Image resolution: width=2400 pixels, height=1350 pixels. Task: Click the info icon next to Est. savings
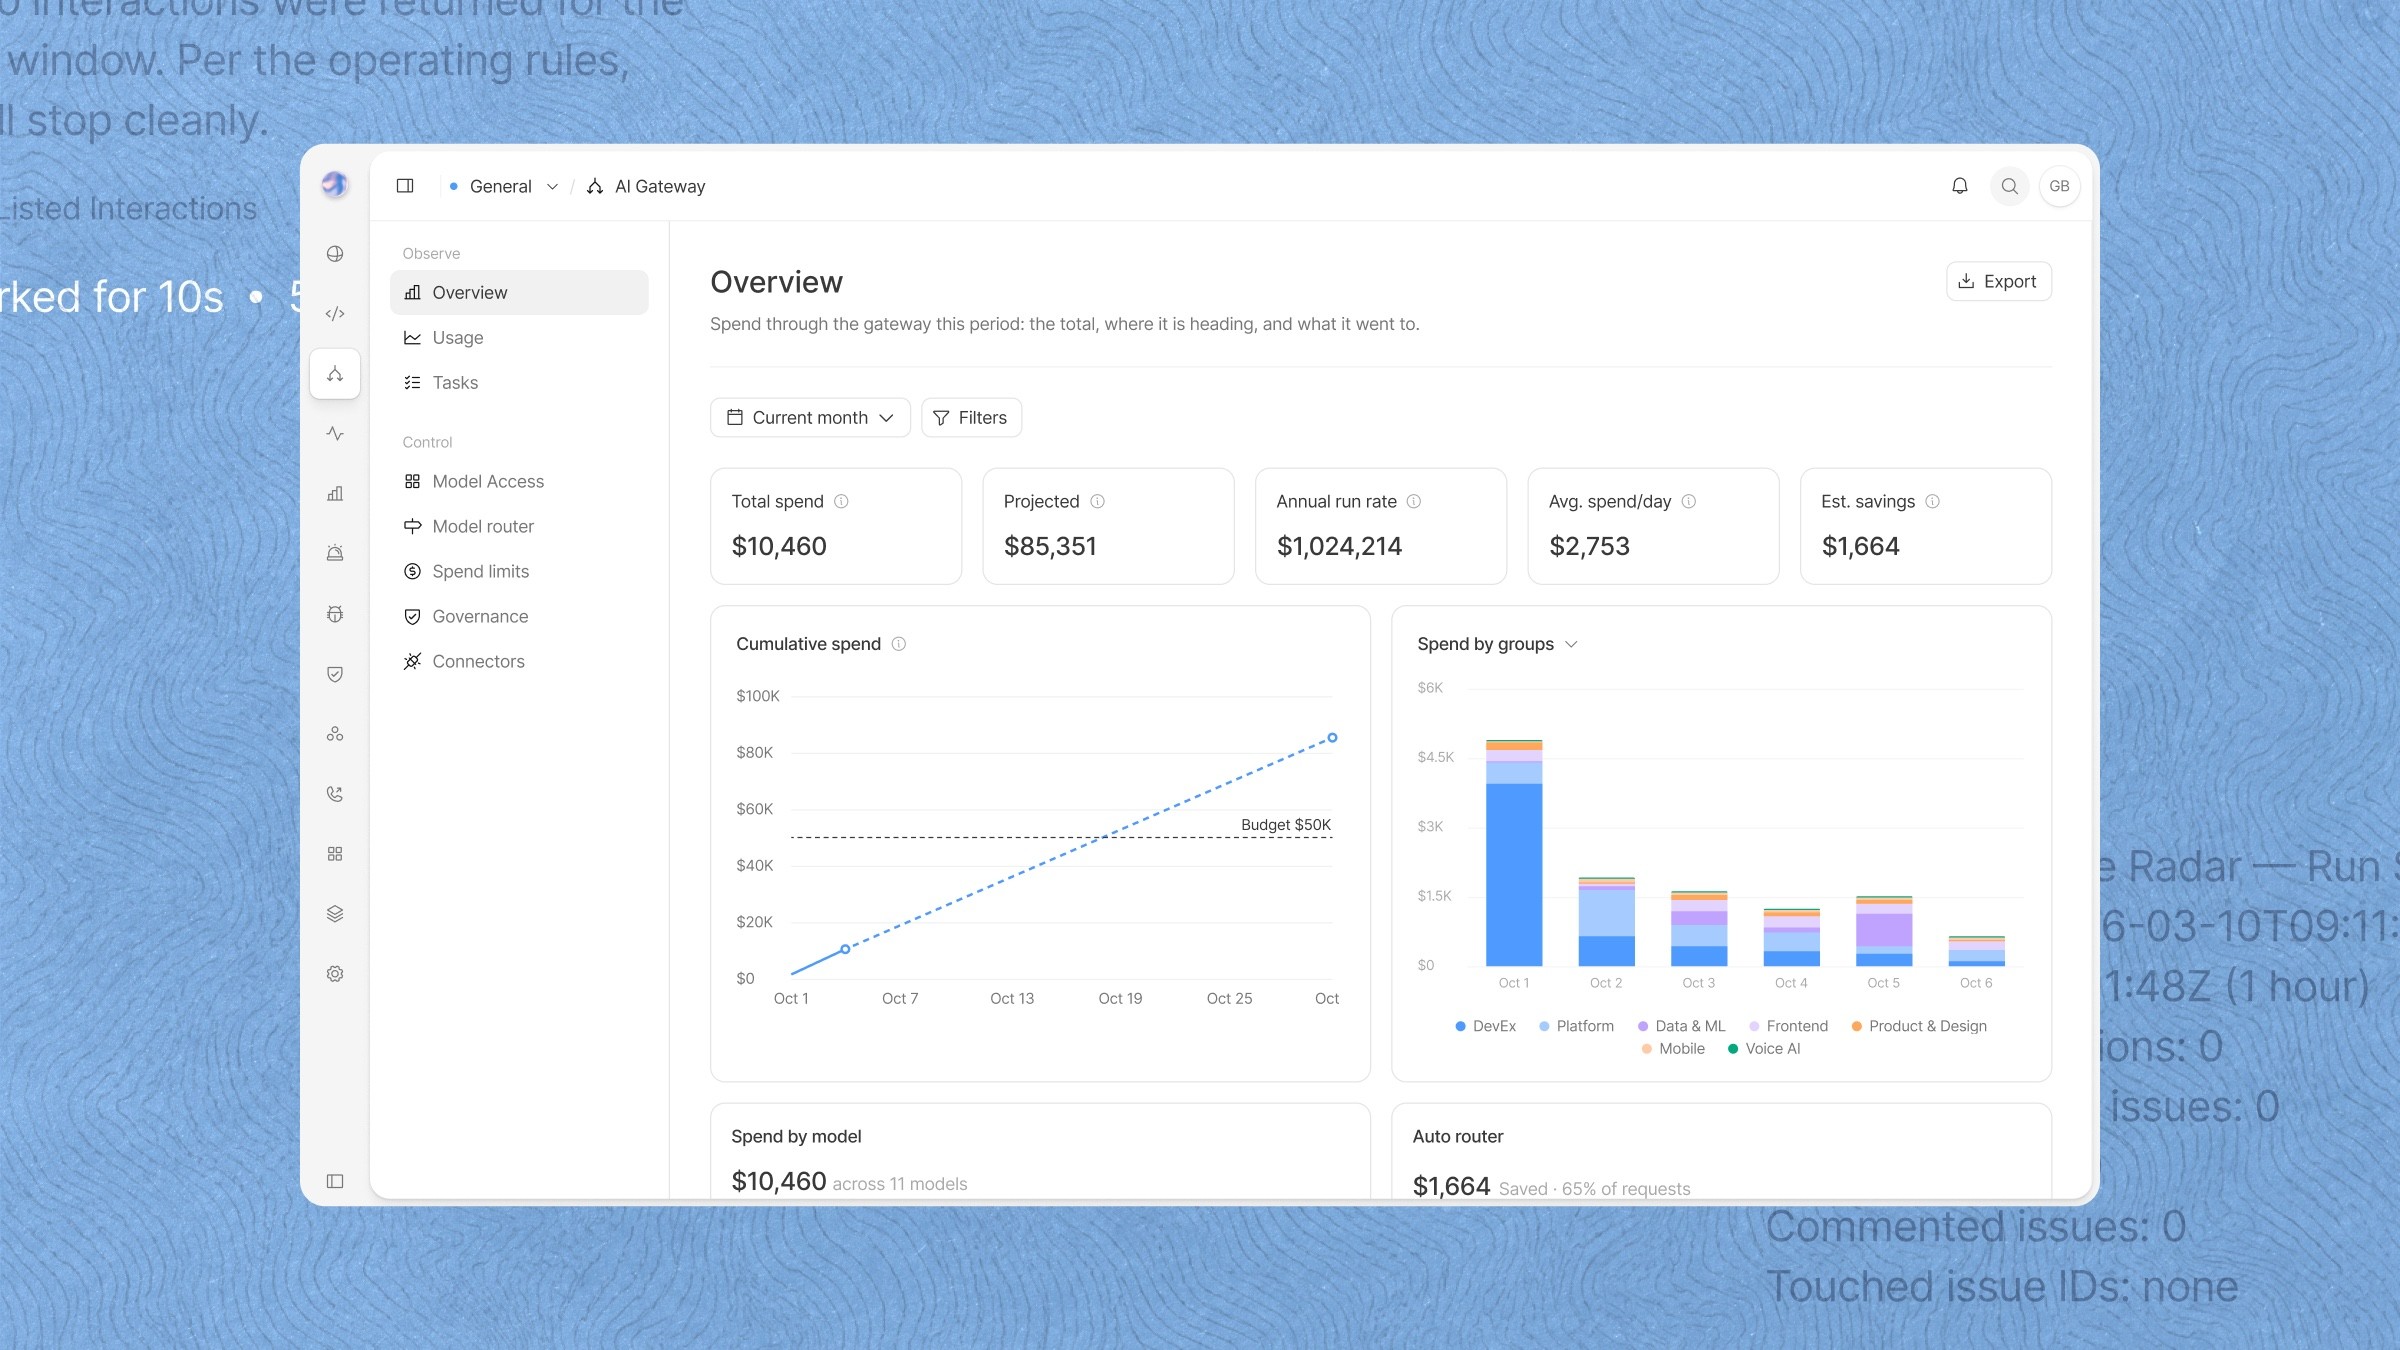coord(1932,501)
